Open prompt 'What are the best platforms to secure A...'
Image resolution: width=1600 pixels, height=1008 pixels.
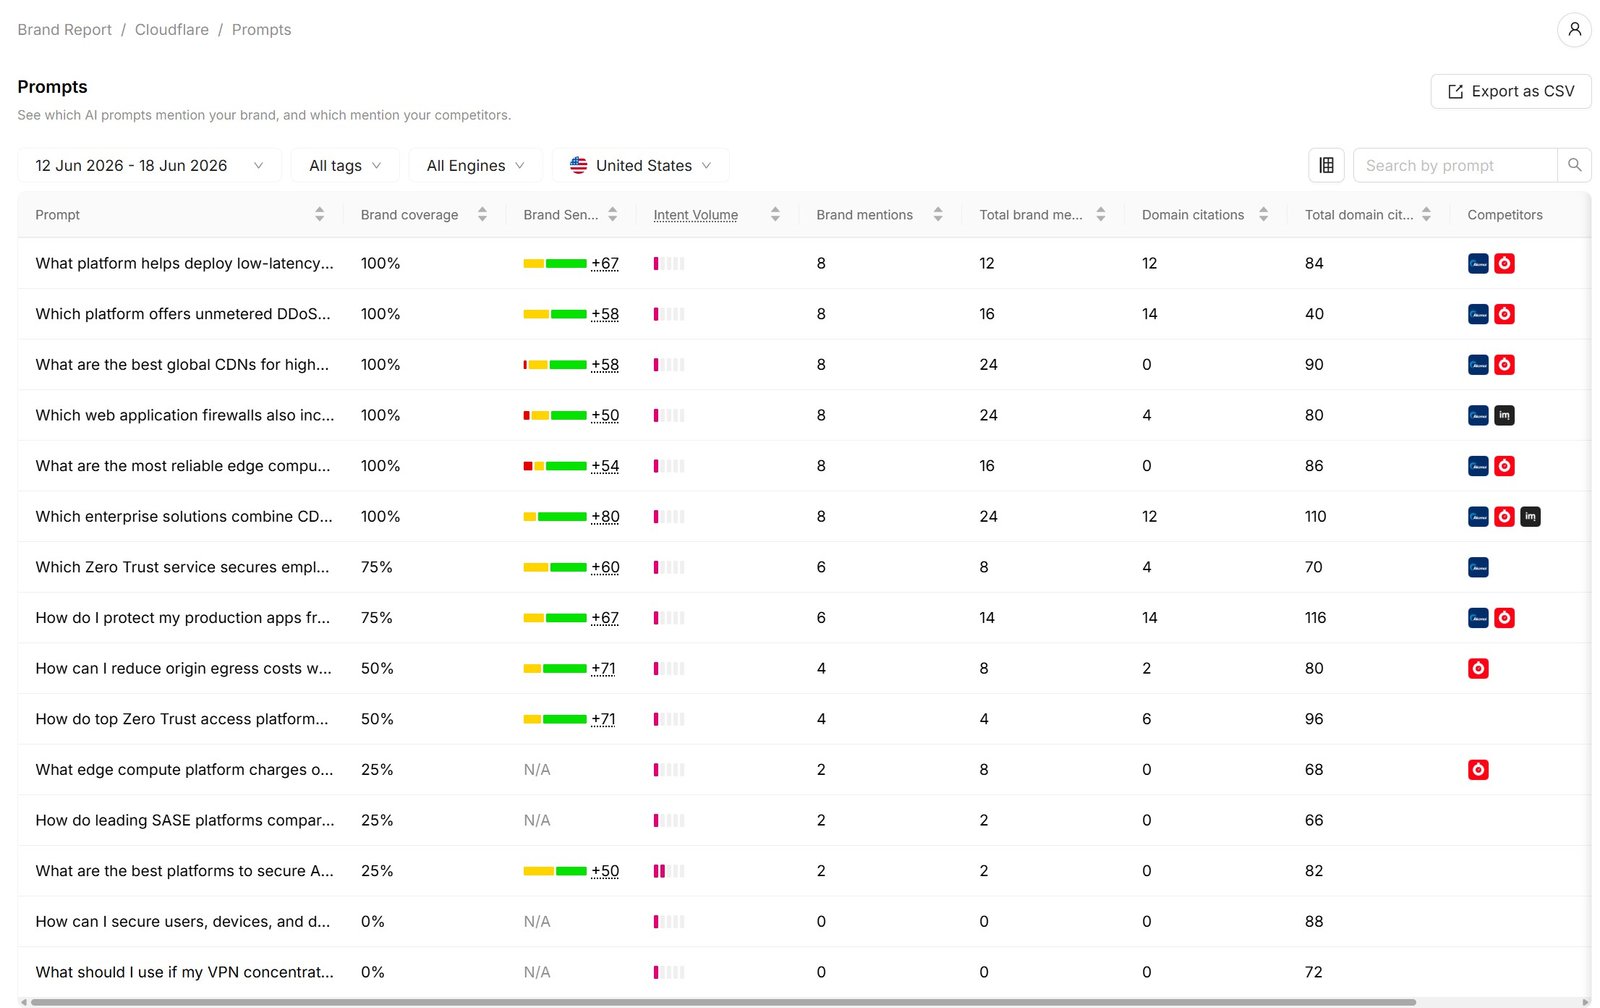tap(185, 871)
